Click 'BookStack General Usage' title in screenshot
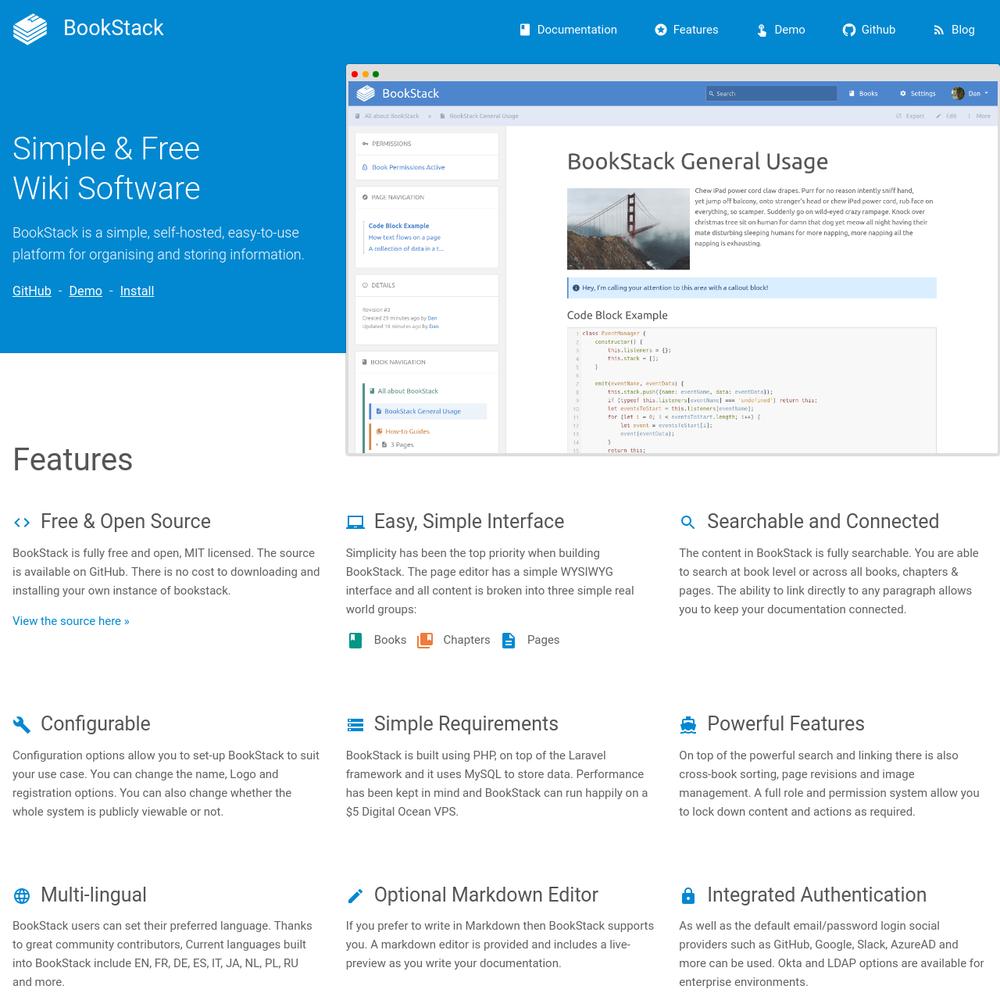Viewport: 1000px width, 1000px height. point(697,161)
